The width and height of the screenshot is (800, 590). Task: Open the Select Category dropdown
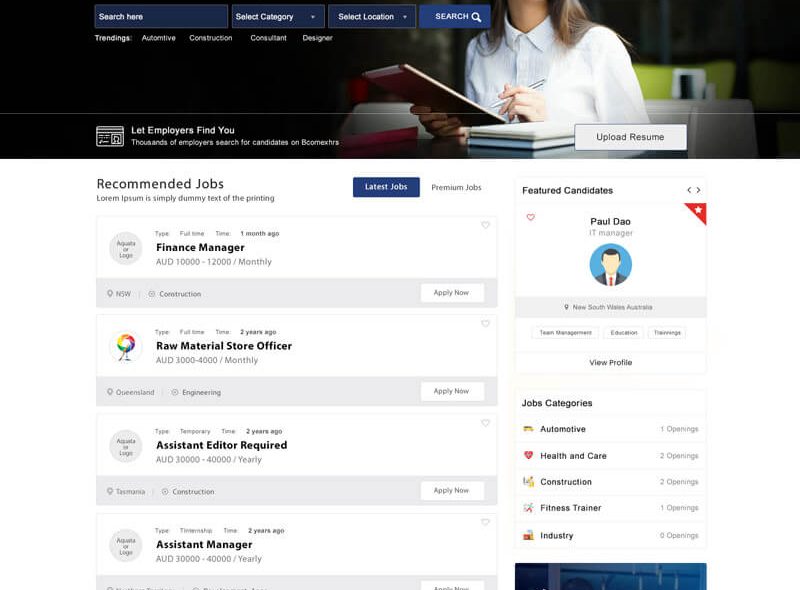point(278,17)
